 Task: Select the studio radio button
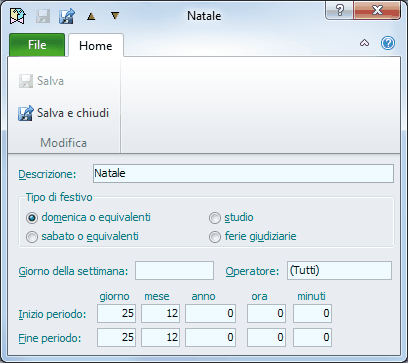pos(215,218)
